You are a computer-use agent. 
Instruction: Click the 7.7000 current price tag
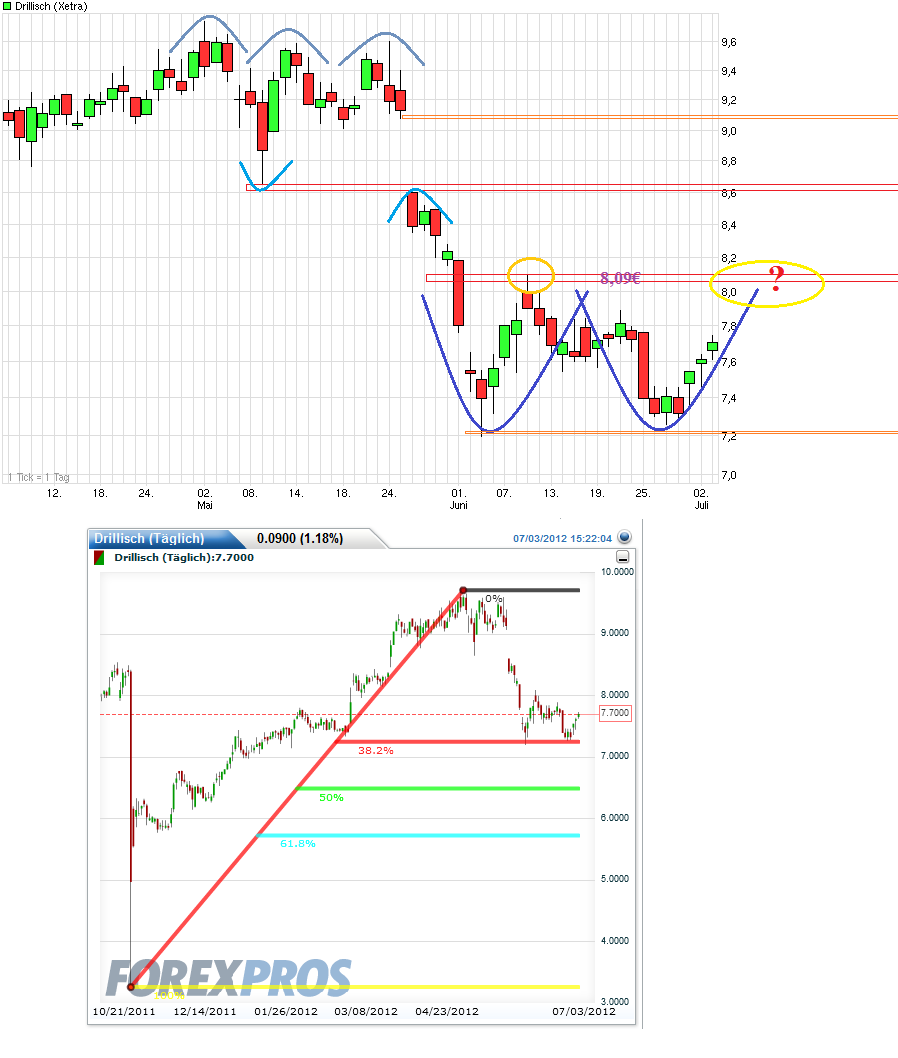click(615, 713)
